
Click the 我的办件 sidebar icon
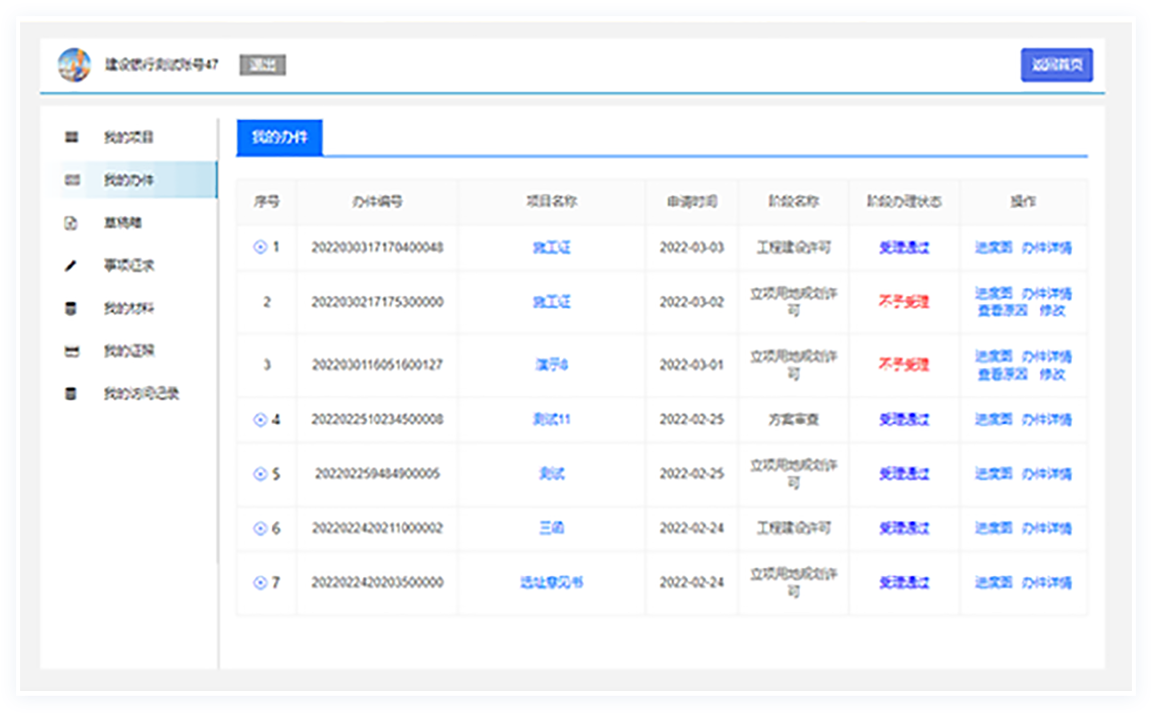click(x=71, y=181)
